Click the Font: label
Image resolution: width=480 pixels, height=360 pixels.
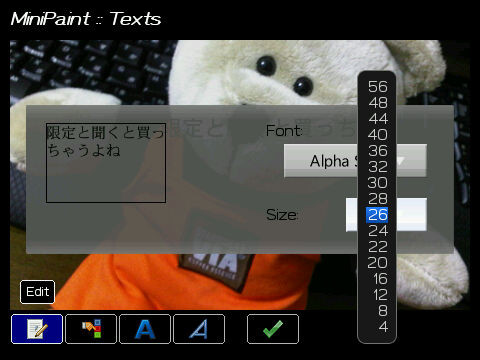284,130
